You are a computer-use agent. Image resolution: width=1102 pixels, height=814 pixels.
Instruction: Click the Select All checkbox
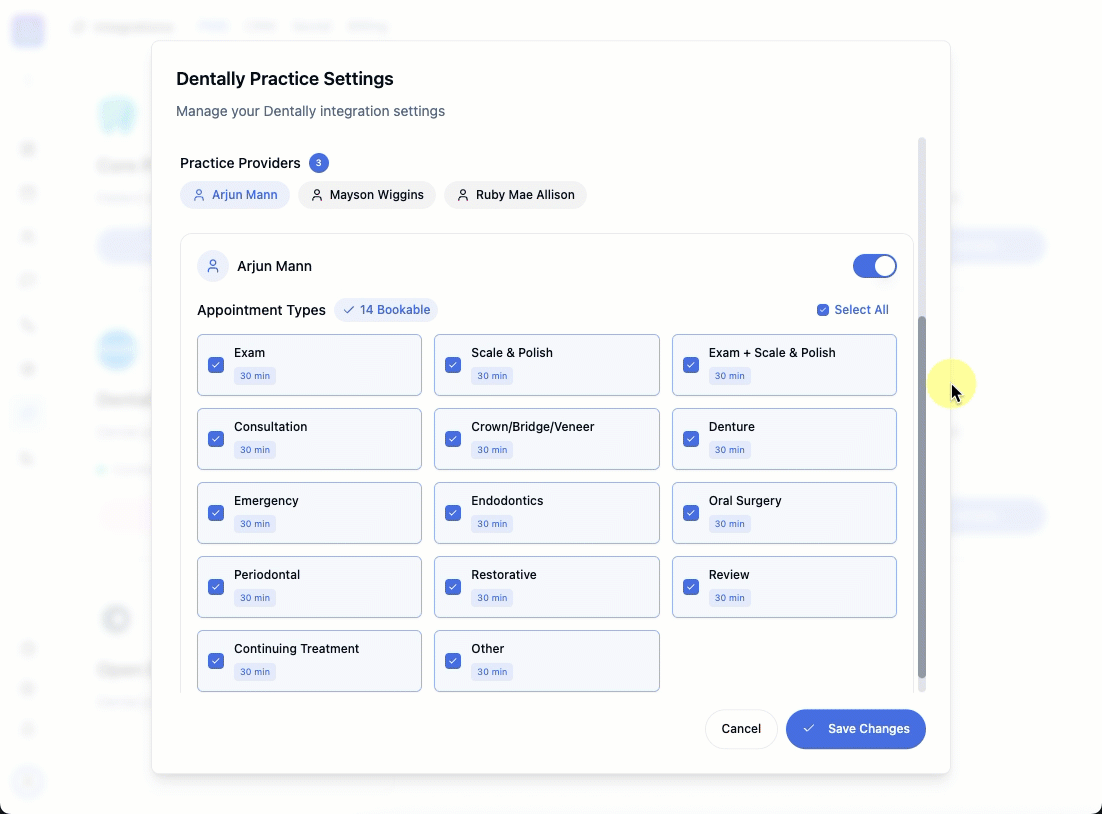[x=823, y=309]
